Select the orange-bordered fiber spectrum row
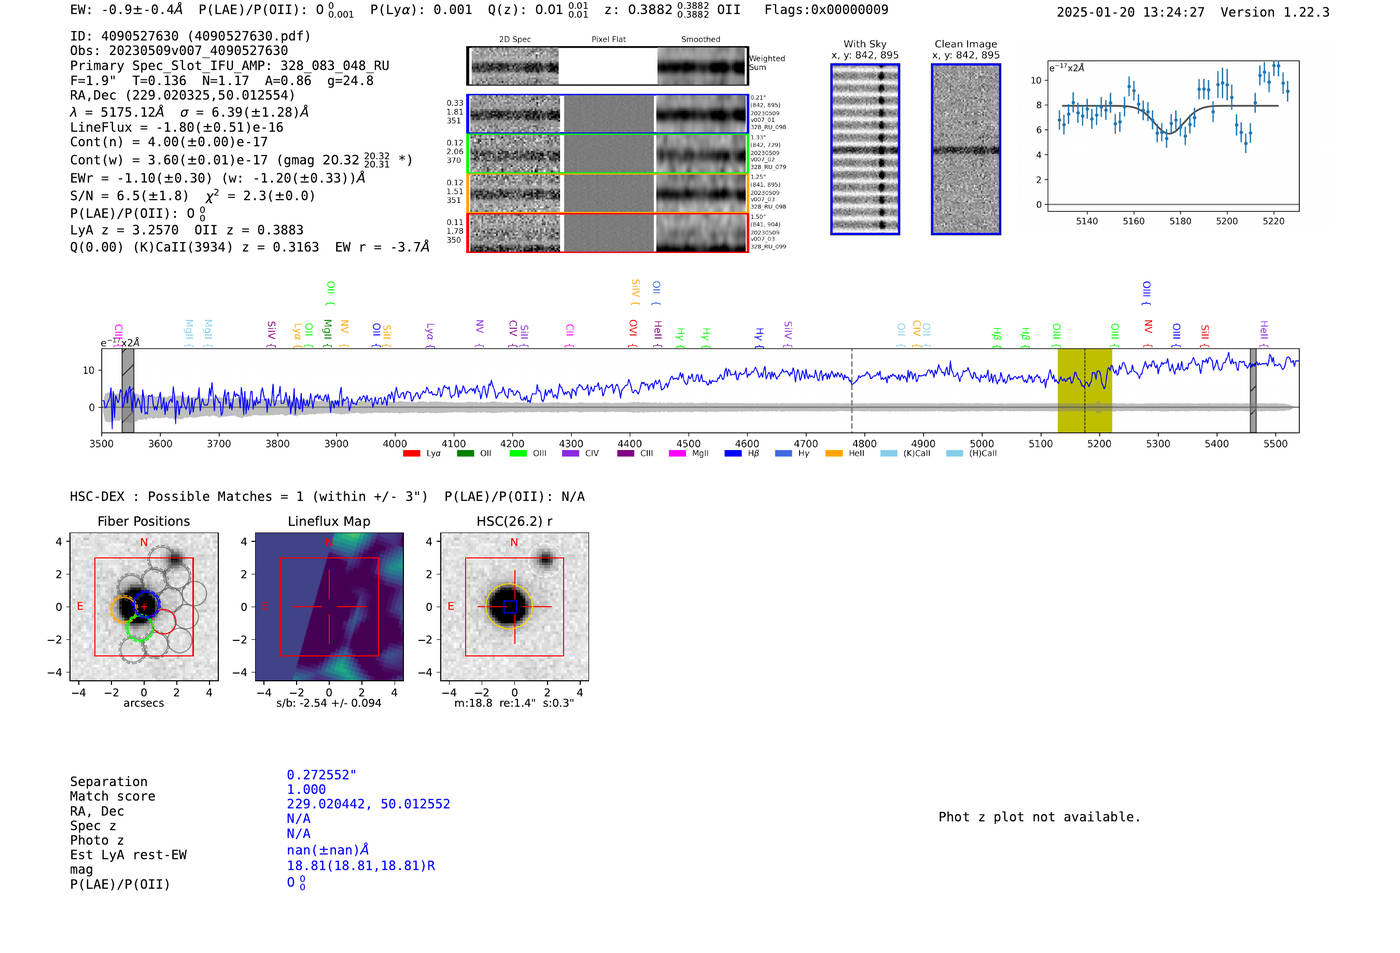The image size is (1400, 953). click(x=607, y=193)
